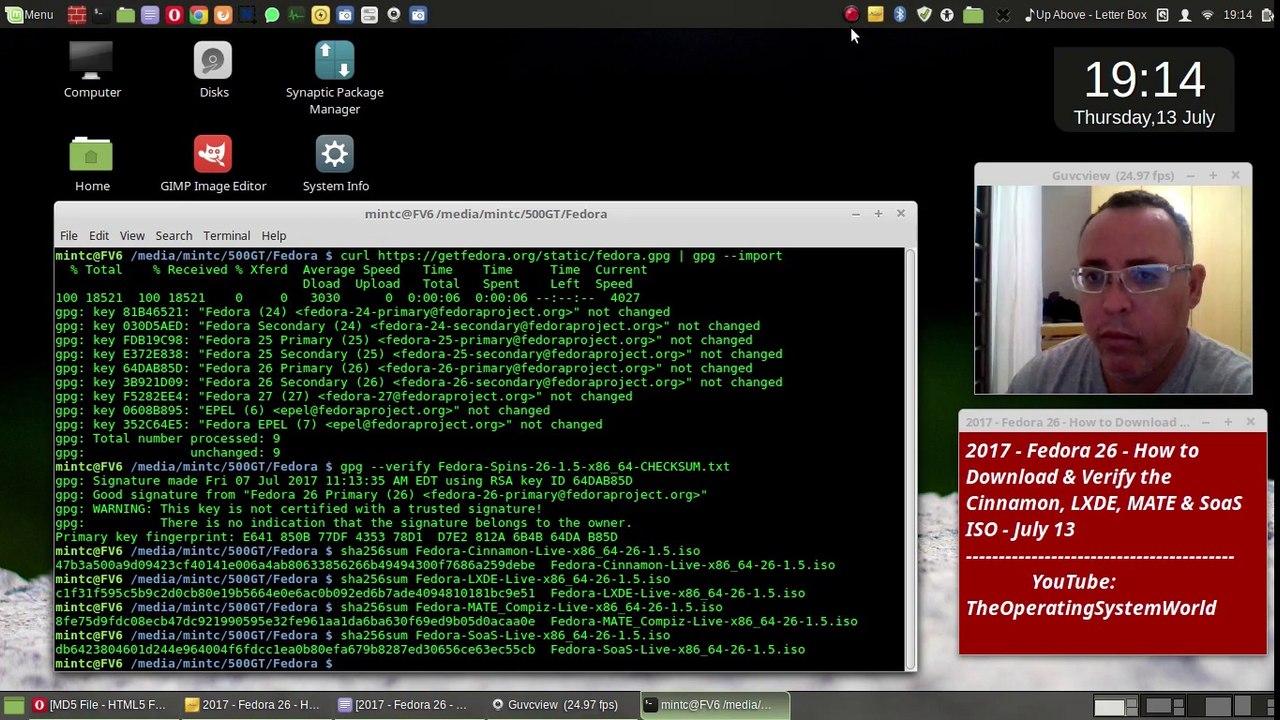
Task: Open green folder tray icon
Action: pyautogui.click(x=973, y=14)
